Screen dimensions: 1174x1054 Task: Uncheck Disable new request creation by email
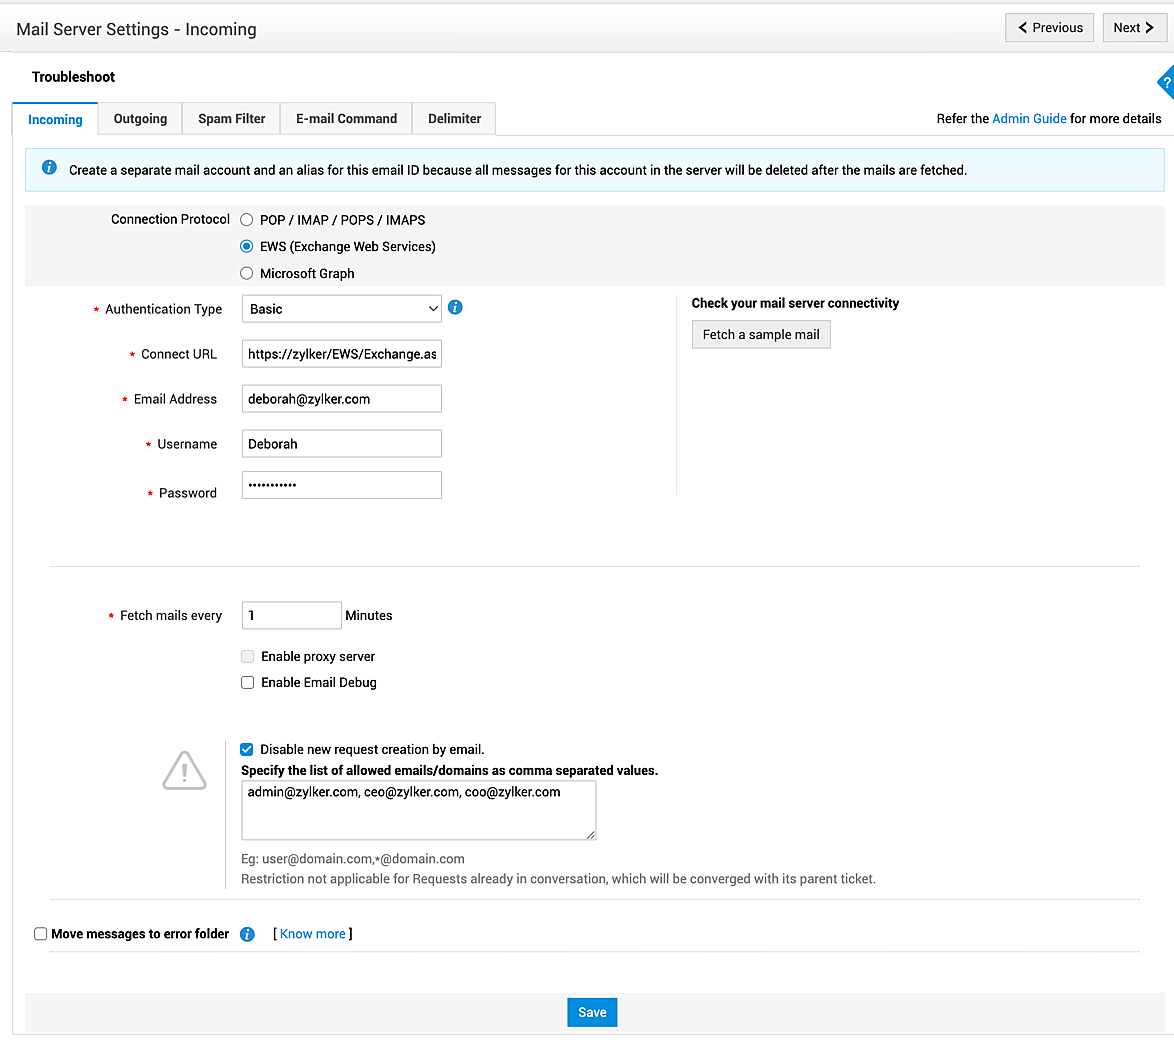[247, 749]
